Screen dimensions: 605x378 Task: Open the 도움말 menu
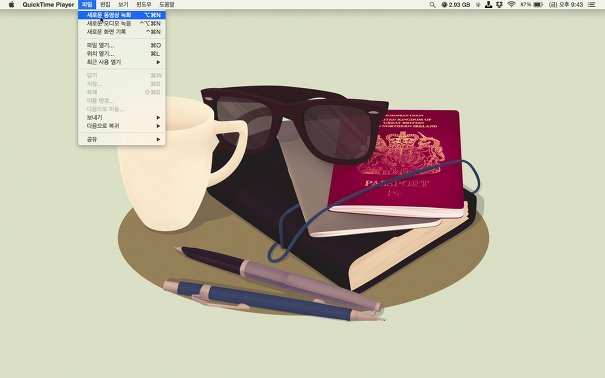[x=167, y=5]
